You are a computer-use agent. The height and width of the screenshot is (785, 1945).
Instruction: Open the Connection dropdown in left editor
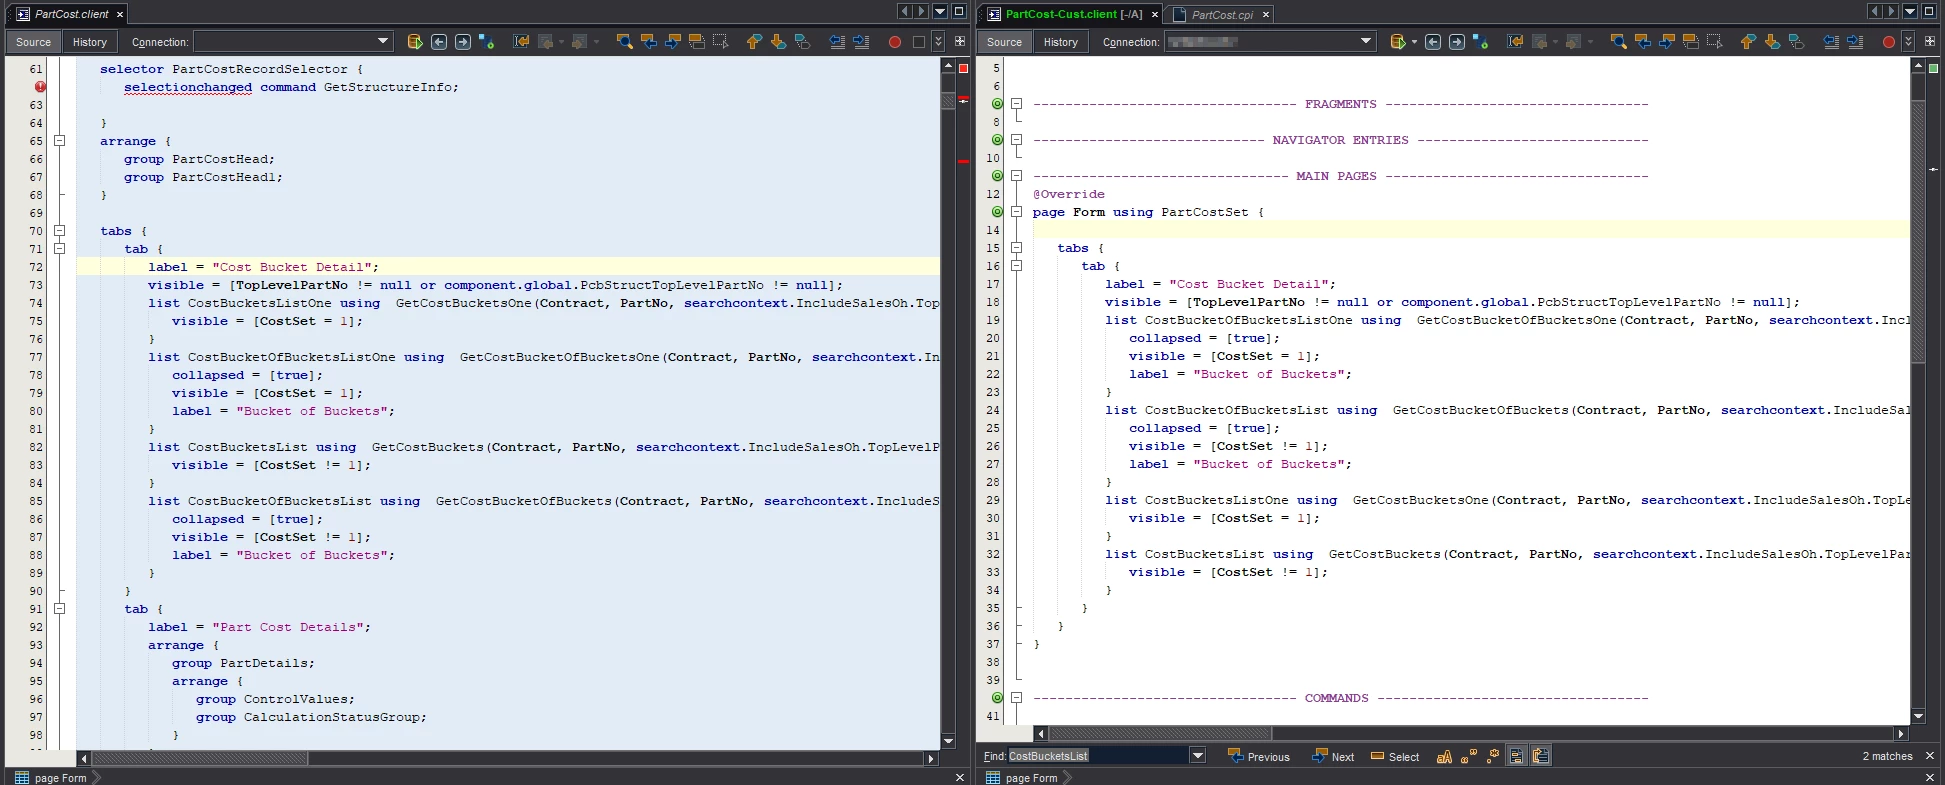click(x=383, y=42)
